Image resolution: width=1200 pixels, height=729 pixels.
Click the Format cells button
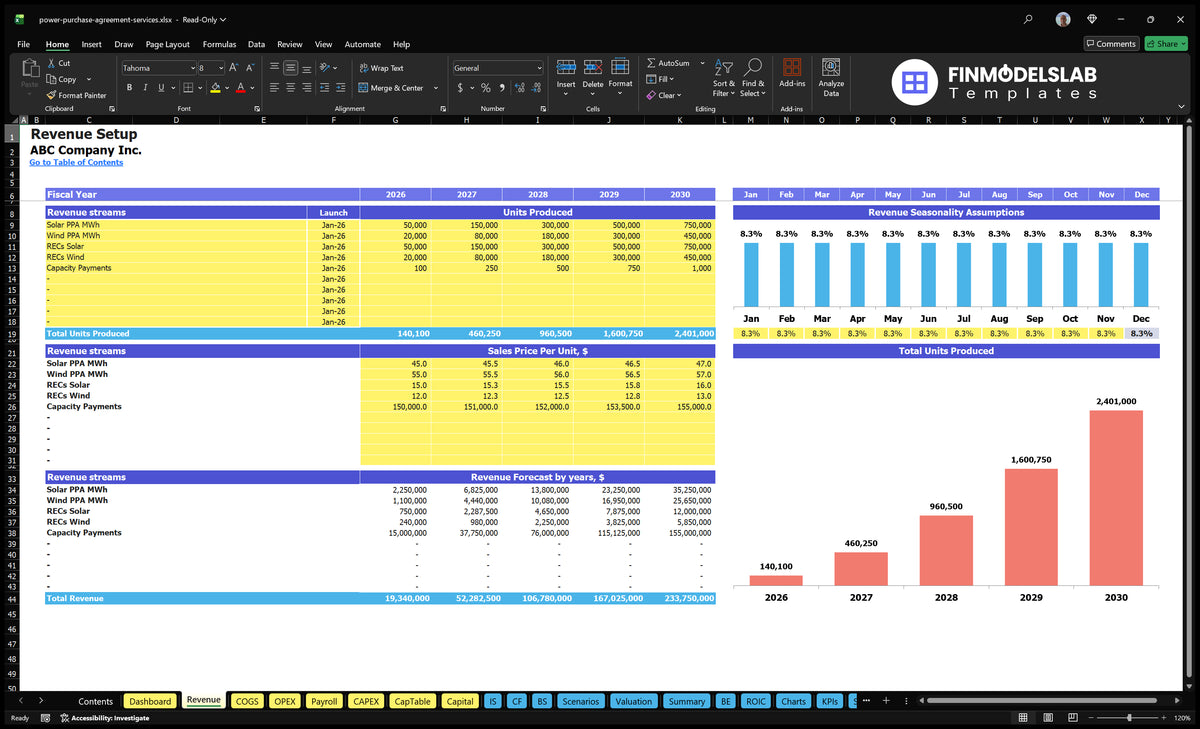620,75
